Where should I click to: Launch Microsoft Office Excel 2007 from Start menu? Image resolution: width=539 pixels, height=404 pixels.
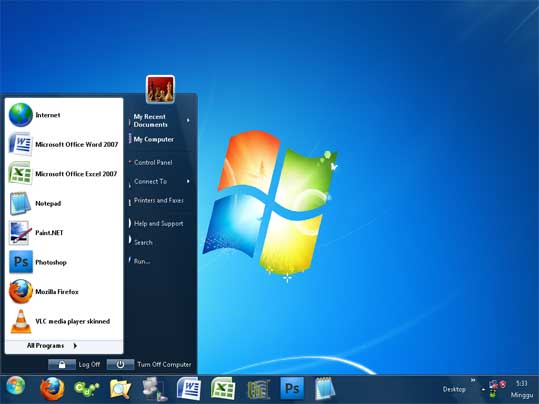point(64,174)
